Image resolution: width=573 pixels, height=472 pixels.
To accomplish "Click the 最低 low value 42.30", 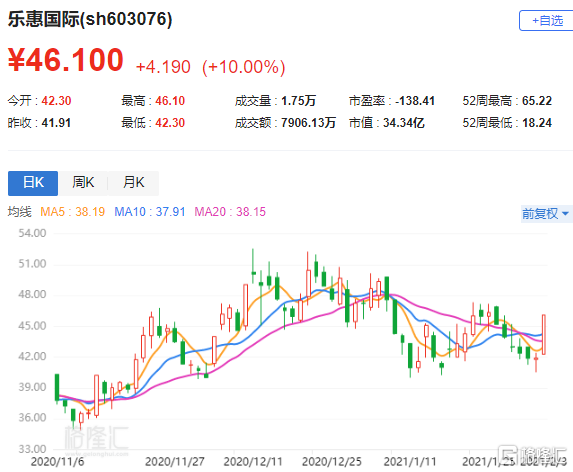I will [170, 123].
